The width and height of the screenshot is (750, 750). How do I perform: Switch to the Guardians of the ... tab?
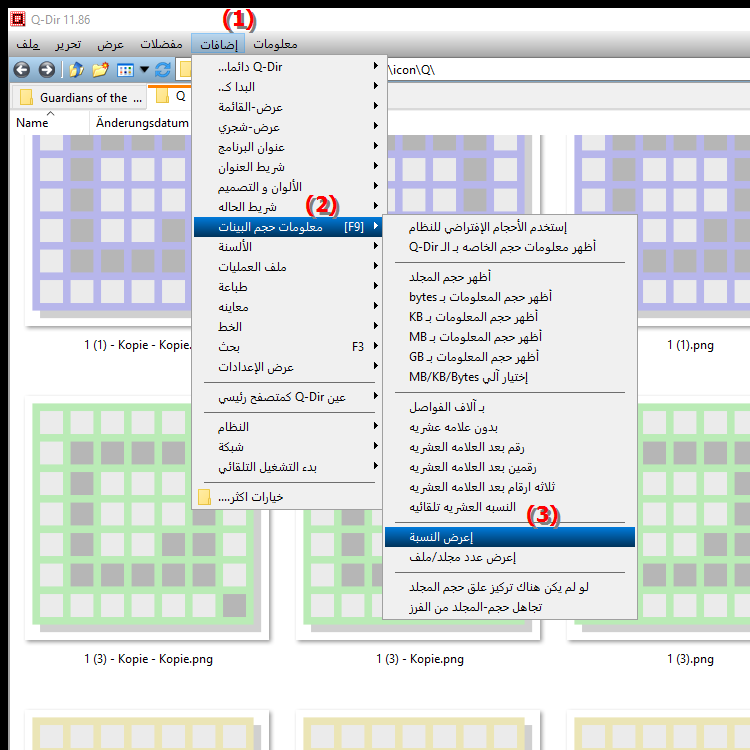(x=78, y=98)
